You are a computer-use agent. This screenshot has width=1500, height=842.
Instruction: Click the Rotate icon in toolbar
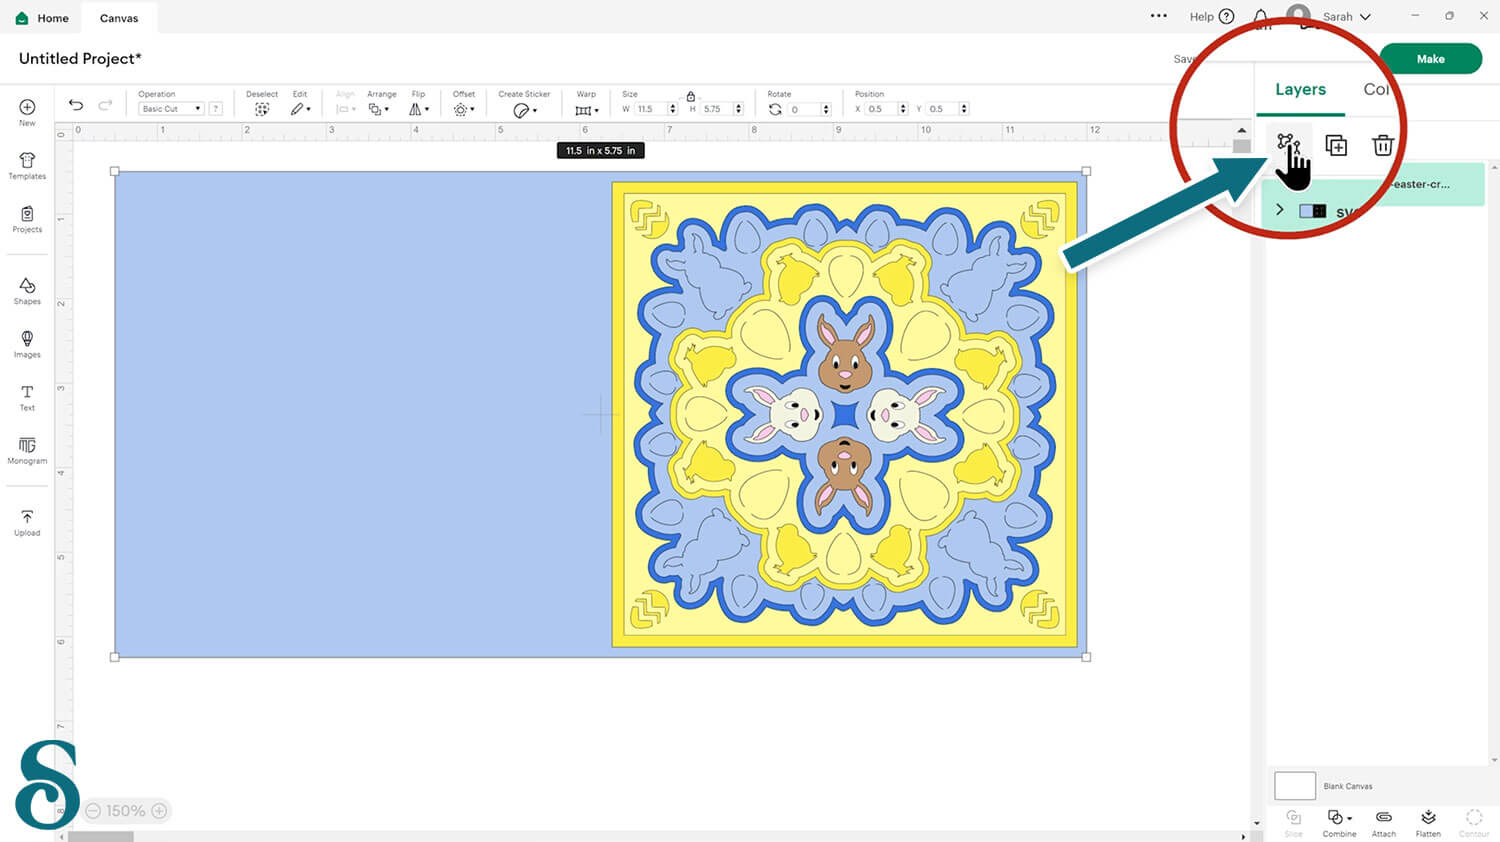775,109
